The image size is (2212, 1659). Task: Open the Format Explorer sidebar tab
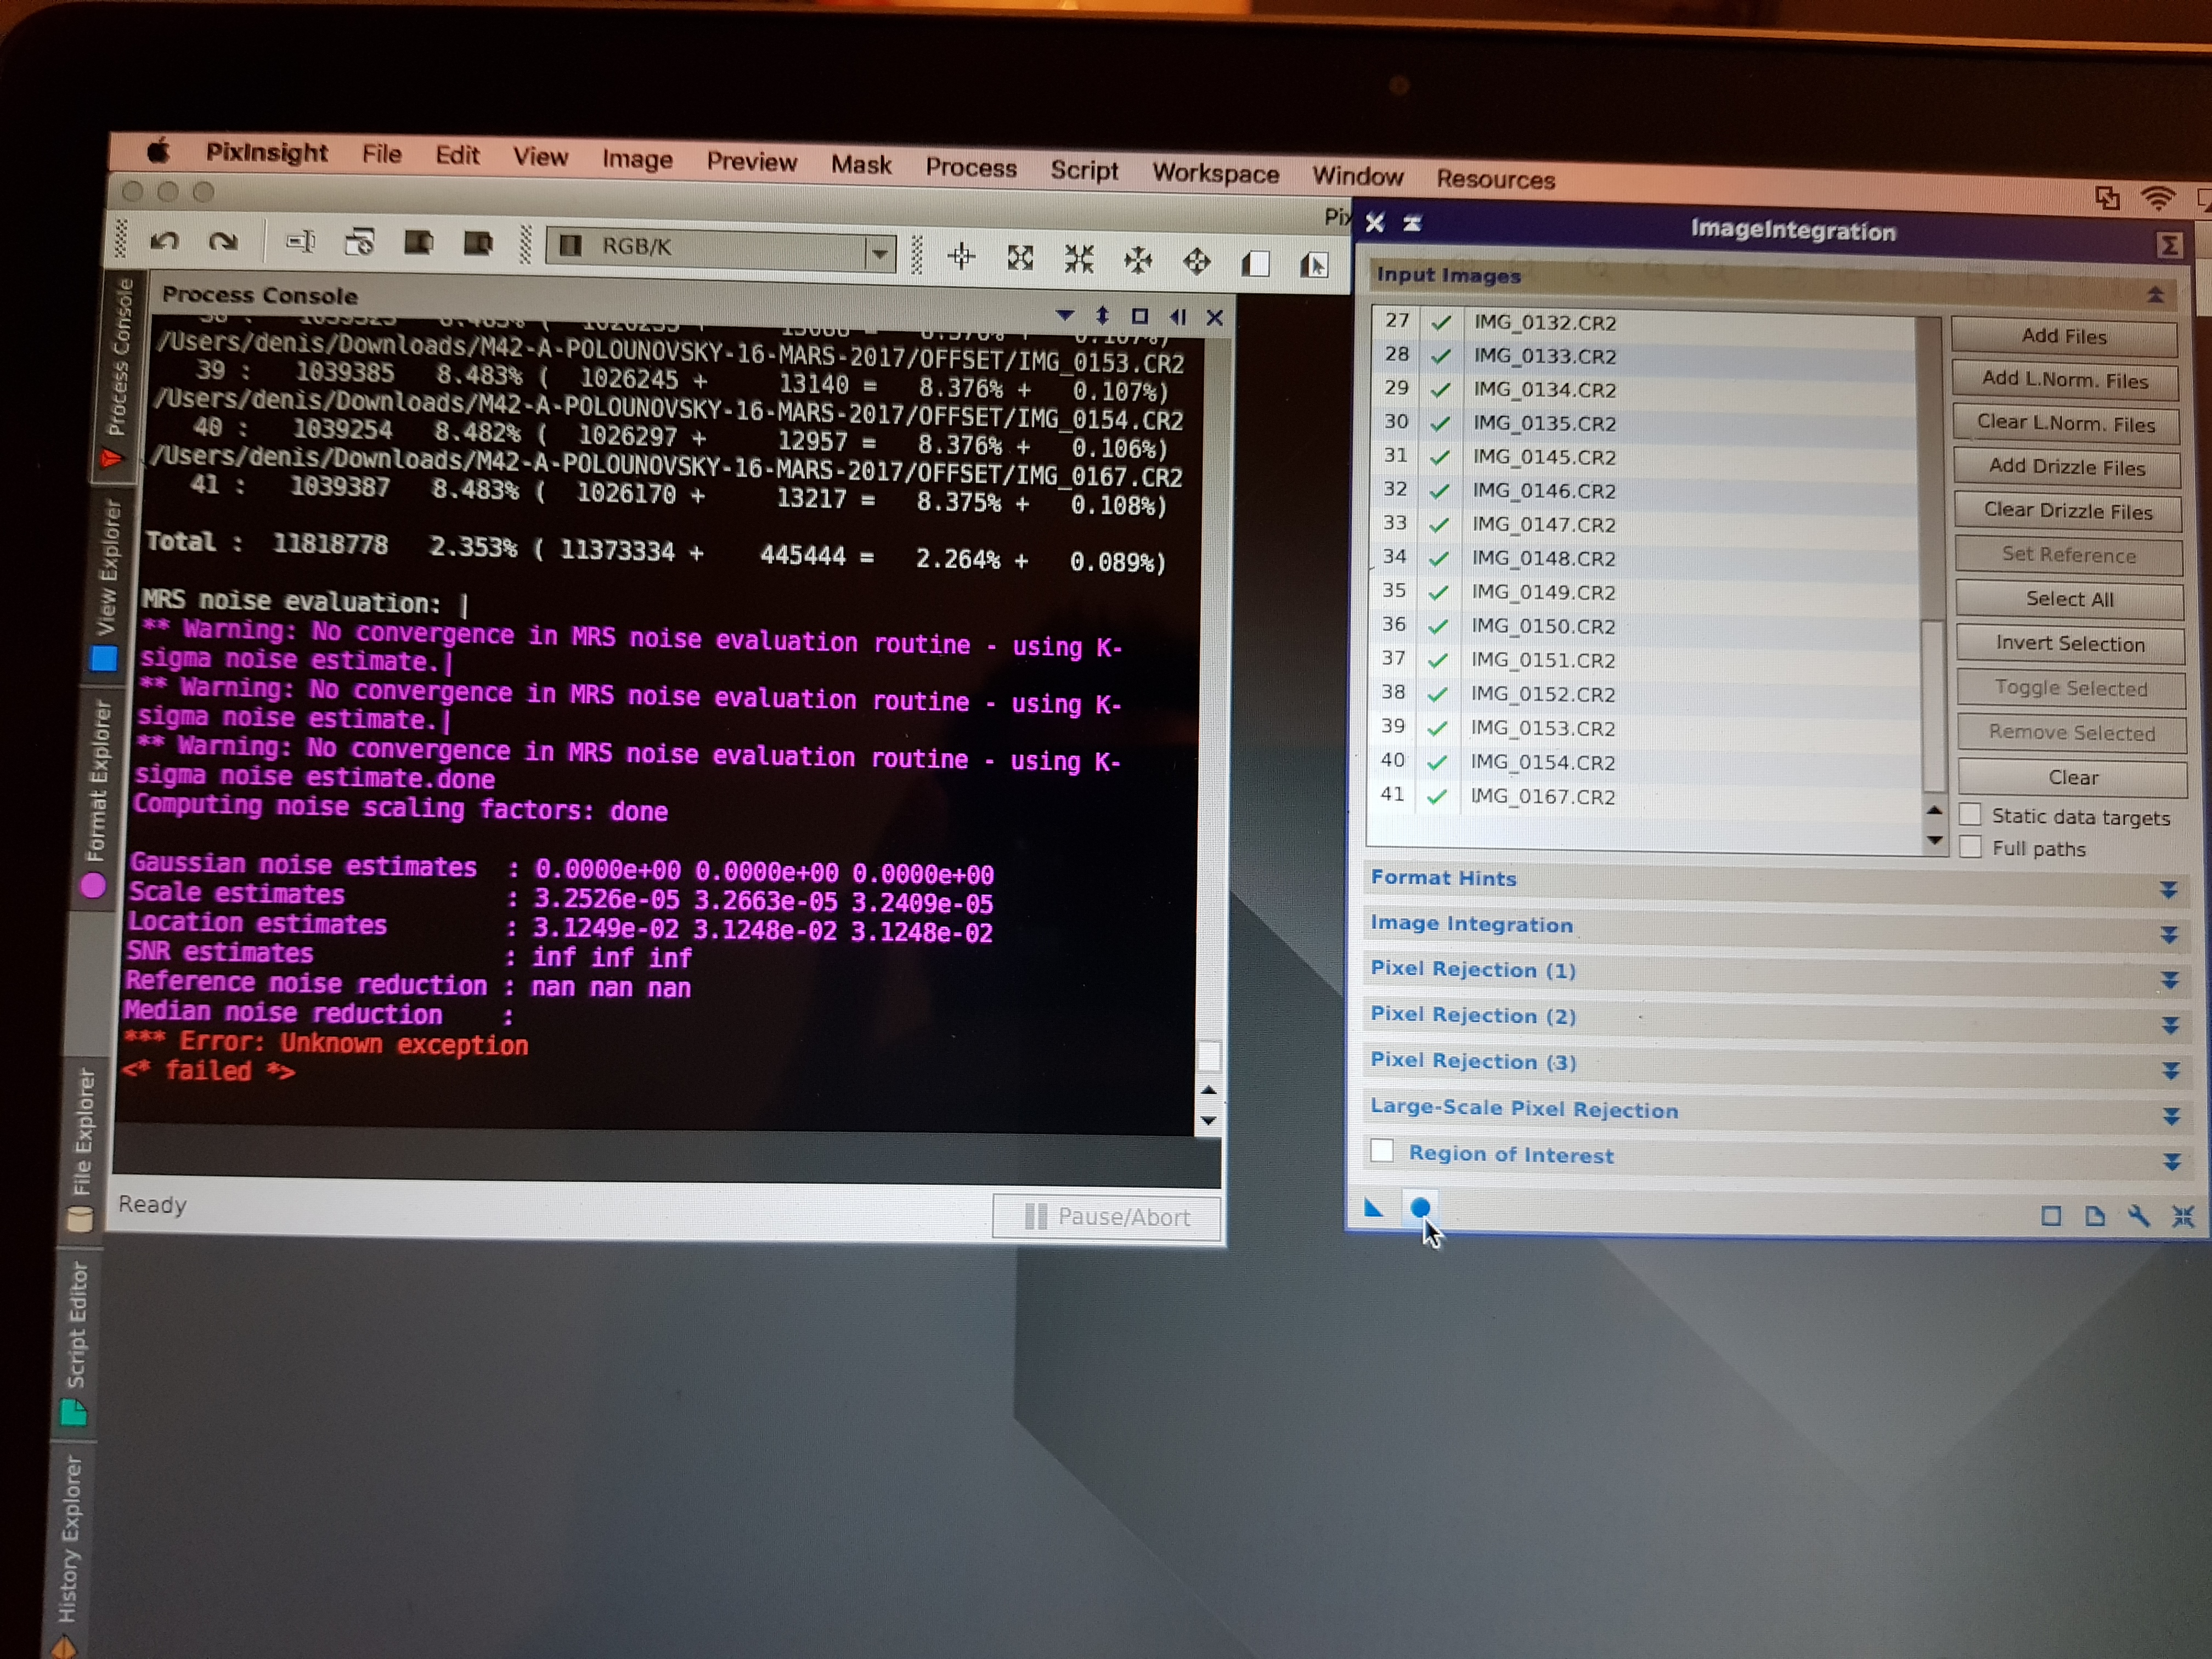[x=98, y=797]
